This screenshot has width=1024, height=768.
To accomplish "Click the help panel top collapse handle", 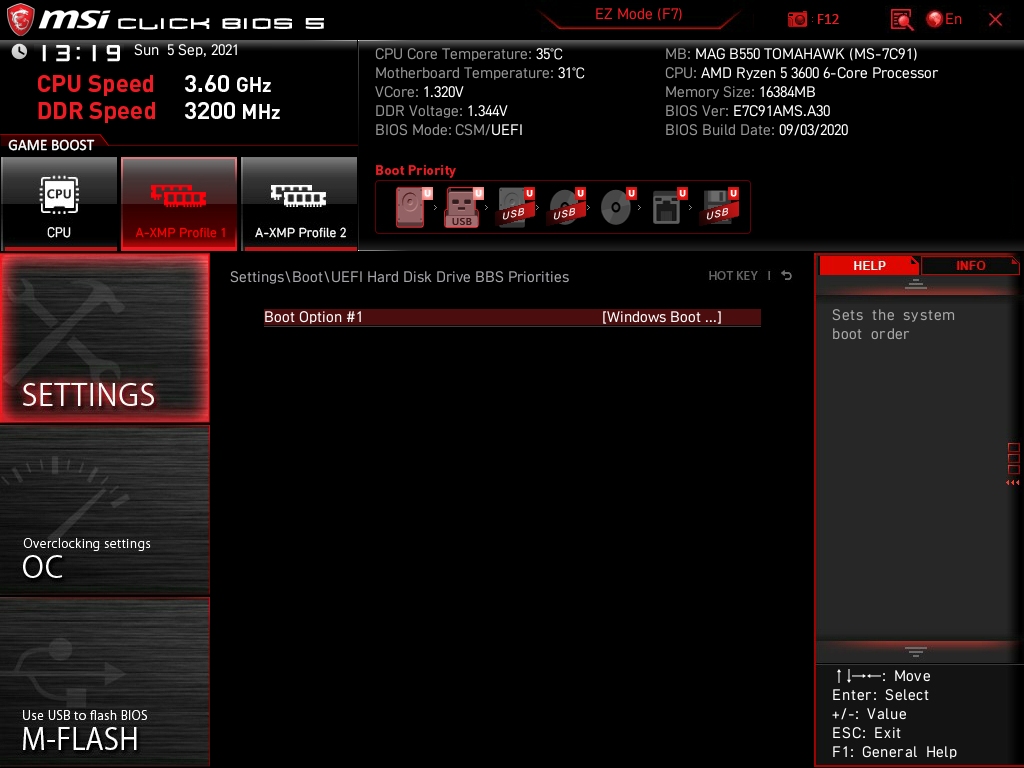I will [x=916, y=284].
